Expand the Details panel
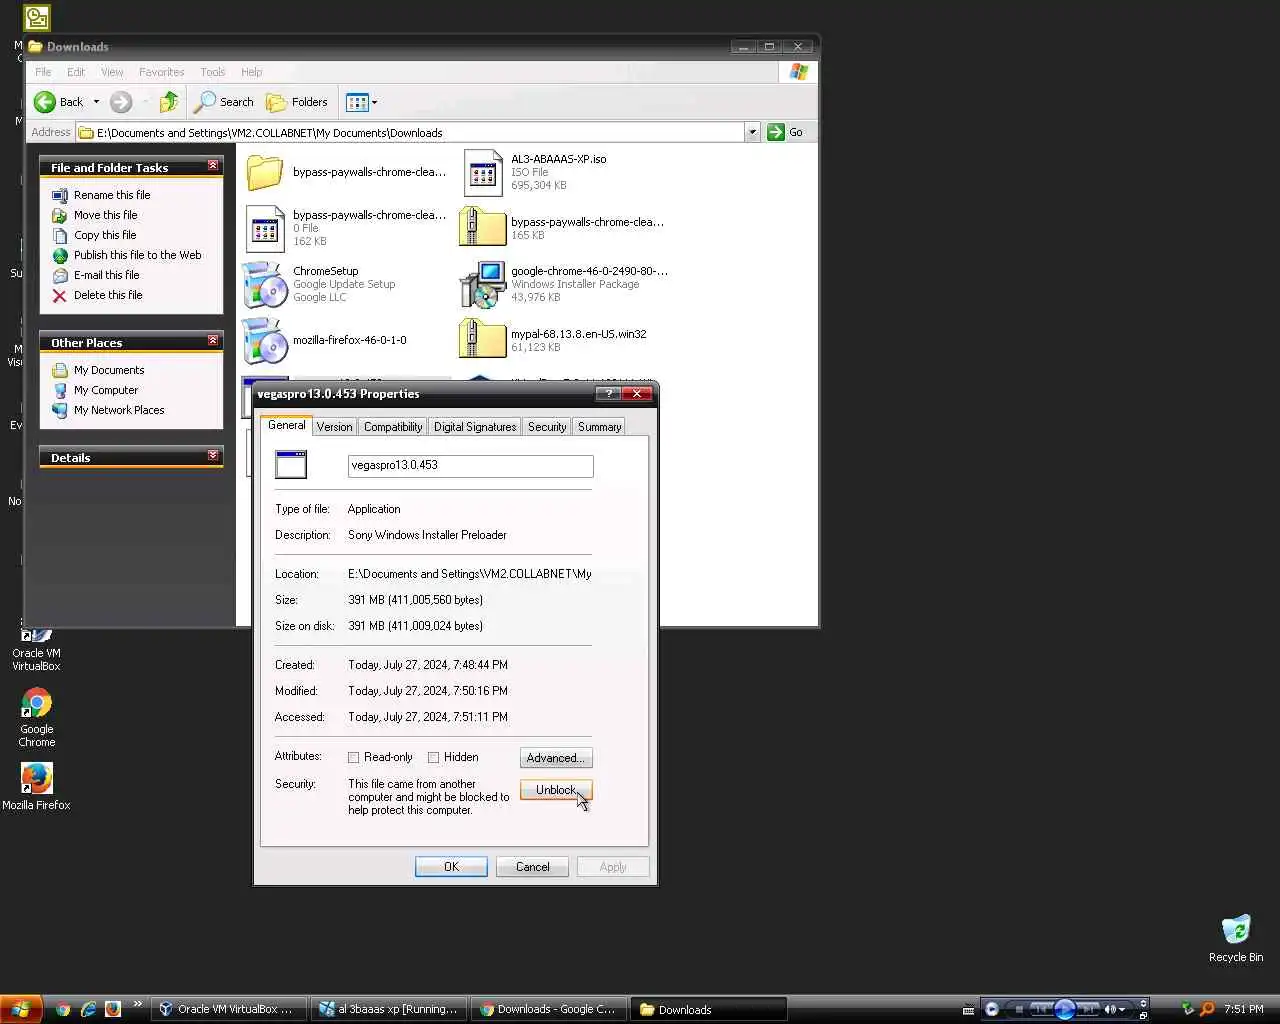 [213, 456]
